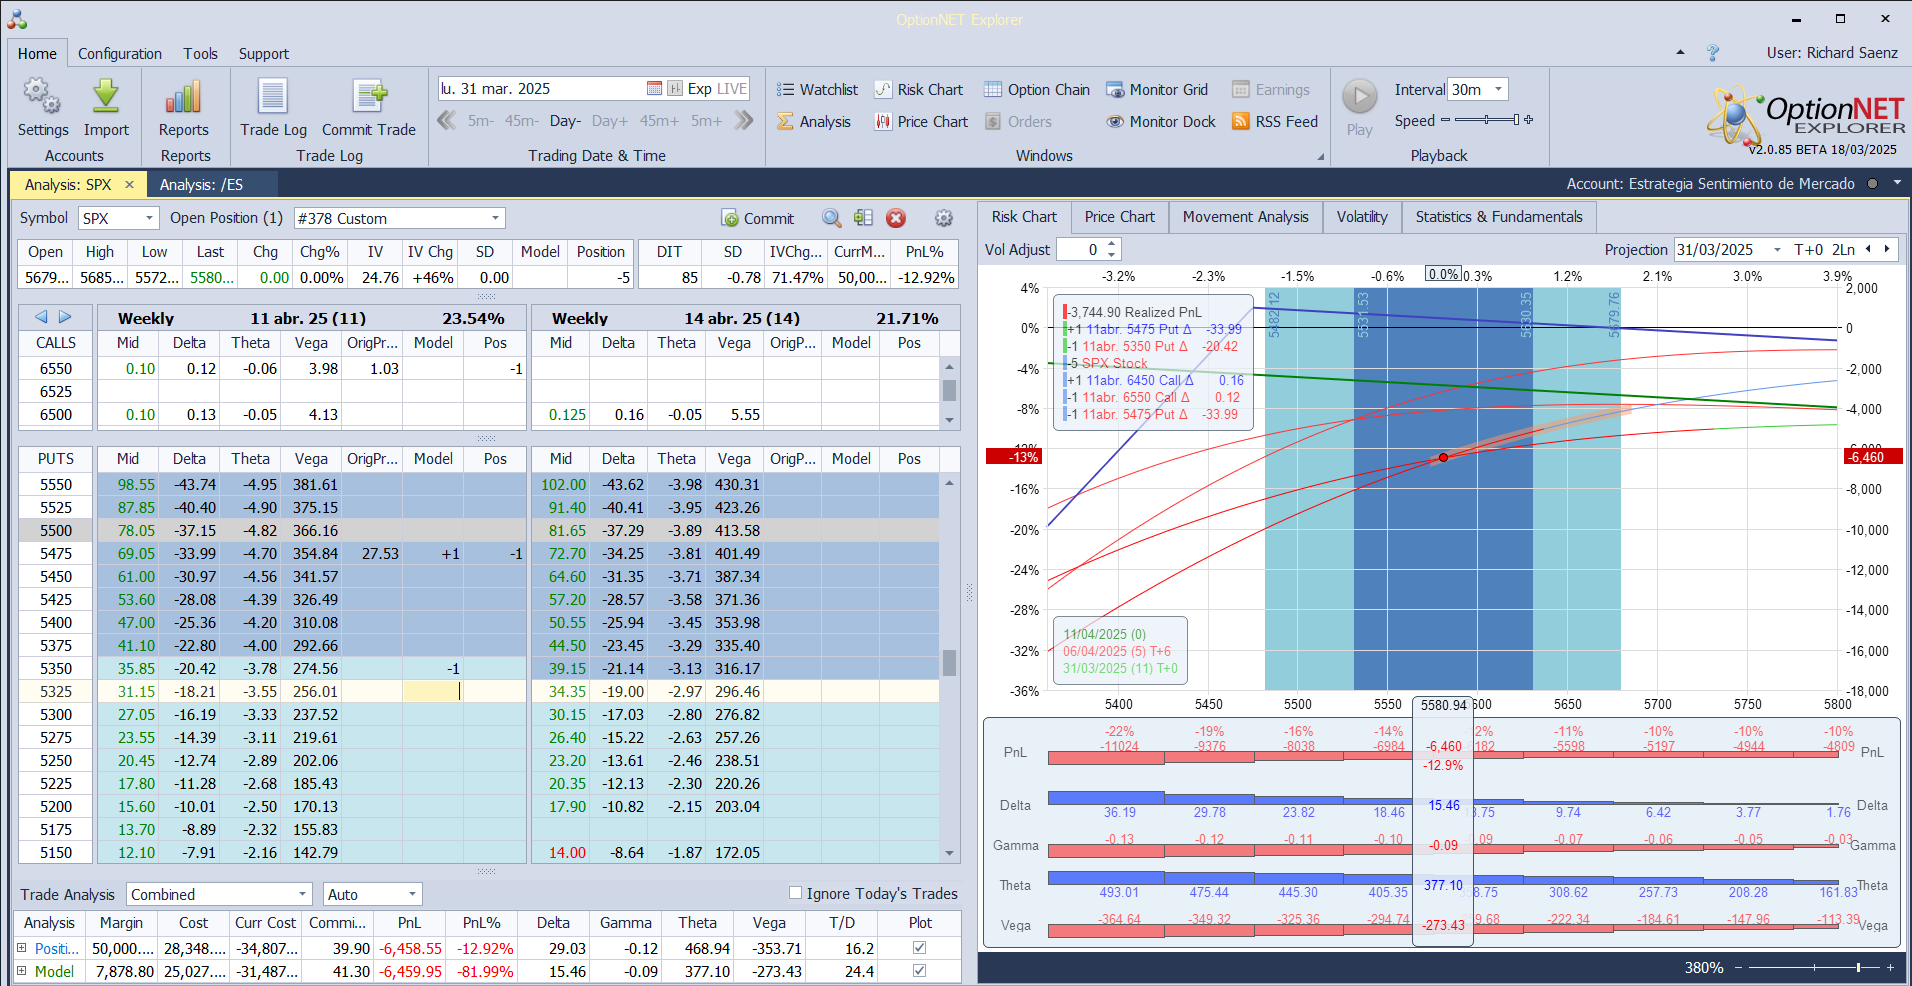1912x986 pixels.
Task: Open the help question-mark icon
Action: [1713, 53]
